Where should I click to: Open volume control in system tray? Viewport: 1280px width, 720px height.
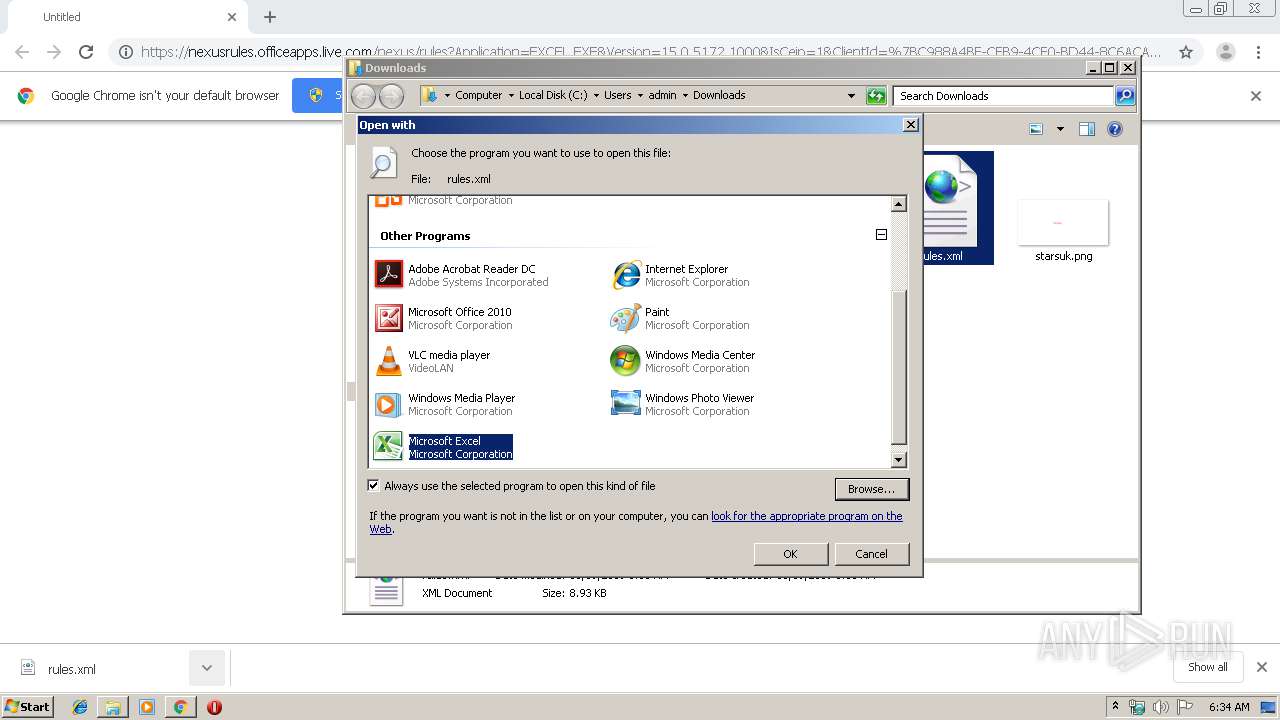point(1160,707)
